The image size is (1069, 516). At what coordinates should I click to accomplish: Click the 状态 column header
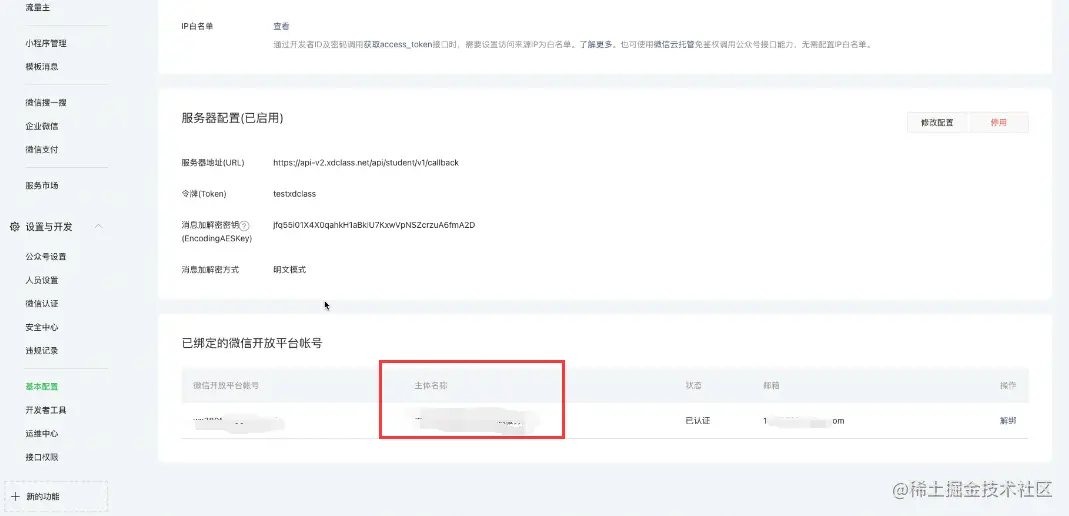[x=693, y=385]
